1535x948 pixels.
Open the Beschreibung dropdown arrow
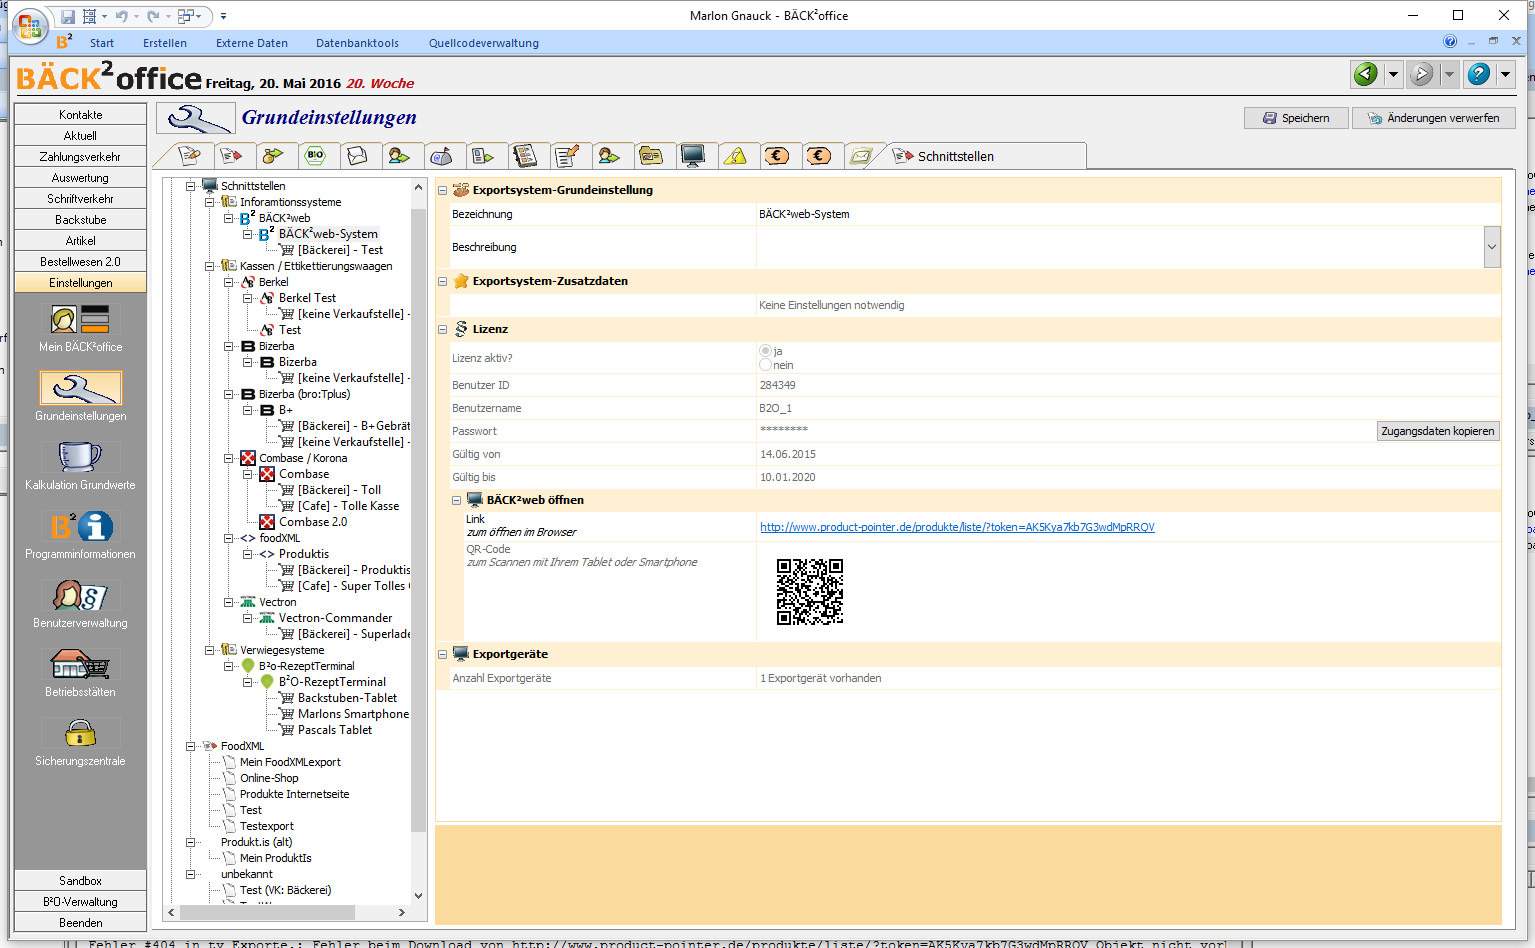[x=1491, y=247]
